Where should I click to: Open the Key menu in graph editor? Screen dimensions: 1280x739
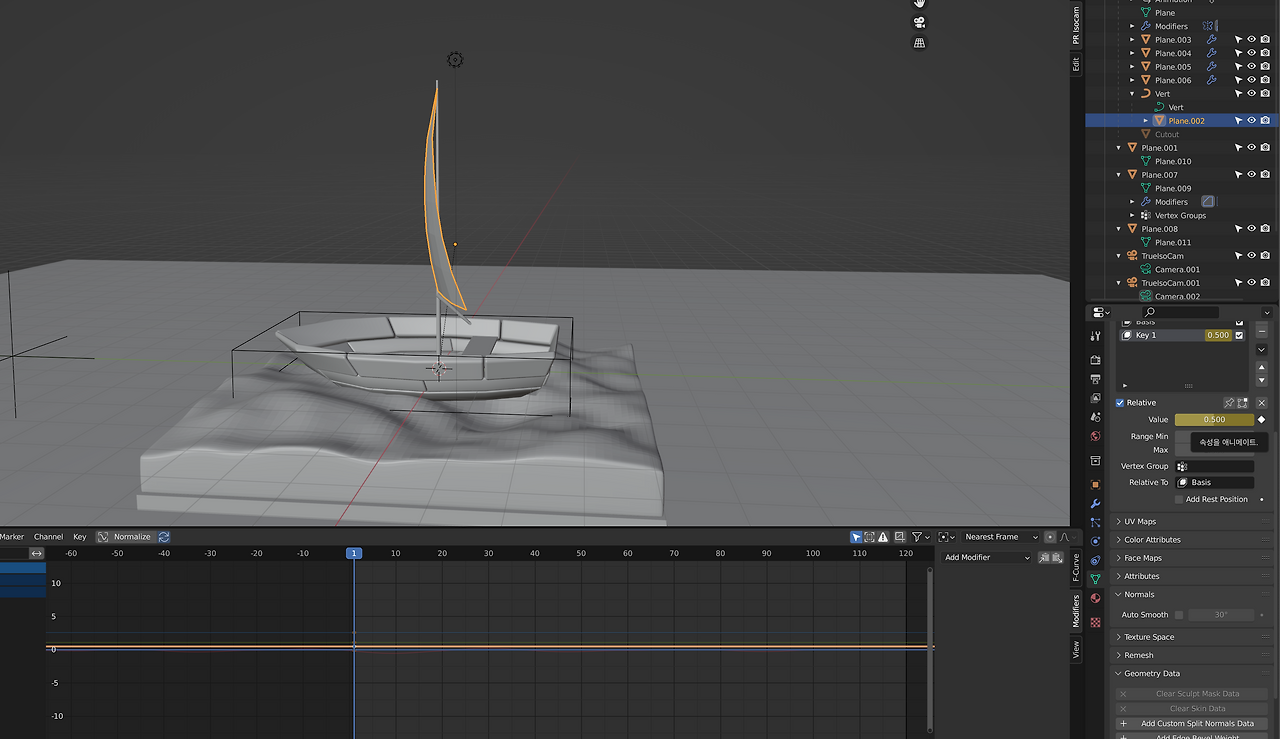coord(80,537)
